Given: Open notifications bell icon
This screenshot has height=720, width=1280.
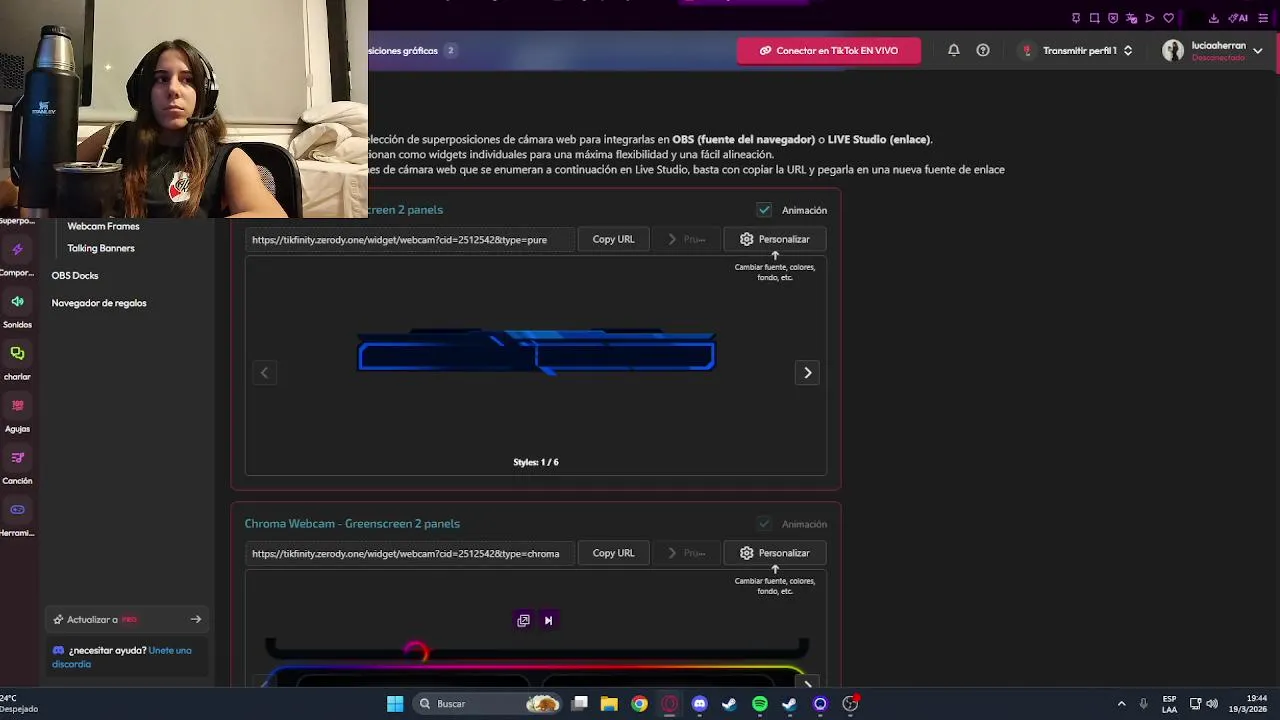Looking at the screenshot, I should click(954, 50).
